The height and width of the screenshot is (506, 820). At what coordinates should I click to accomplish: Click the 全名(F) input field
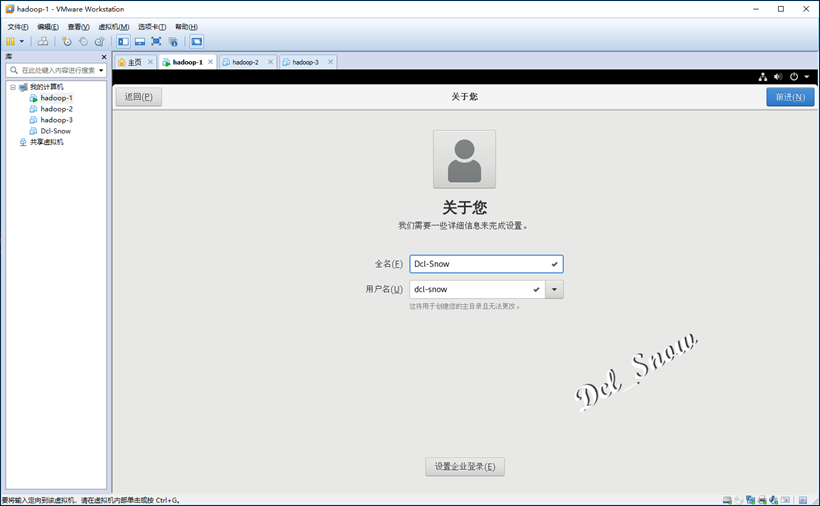click(486, 264)
